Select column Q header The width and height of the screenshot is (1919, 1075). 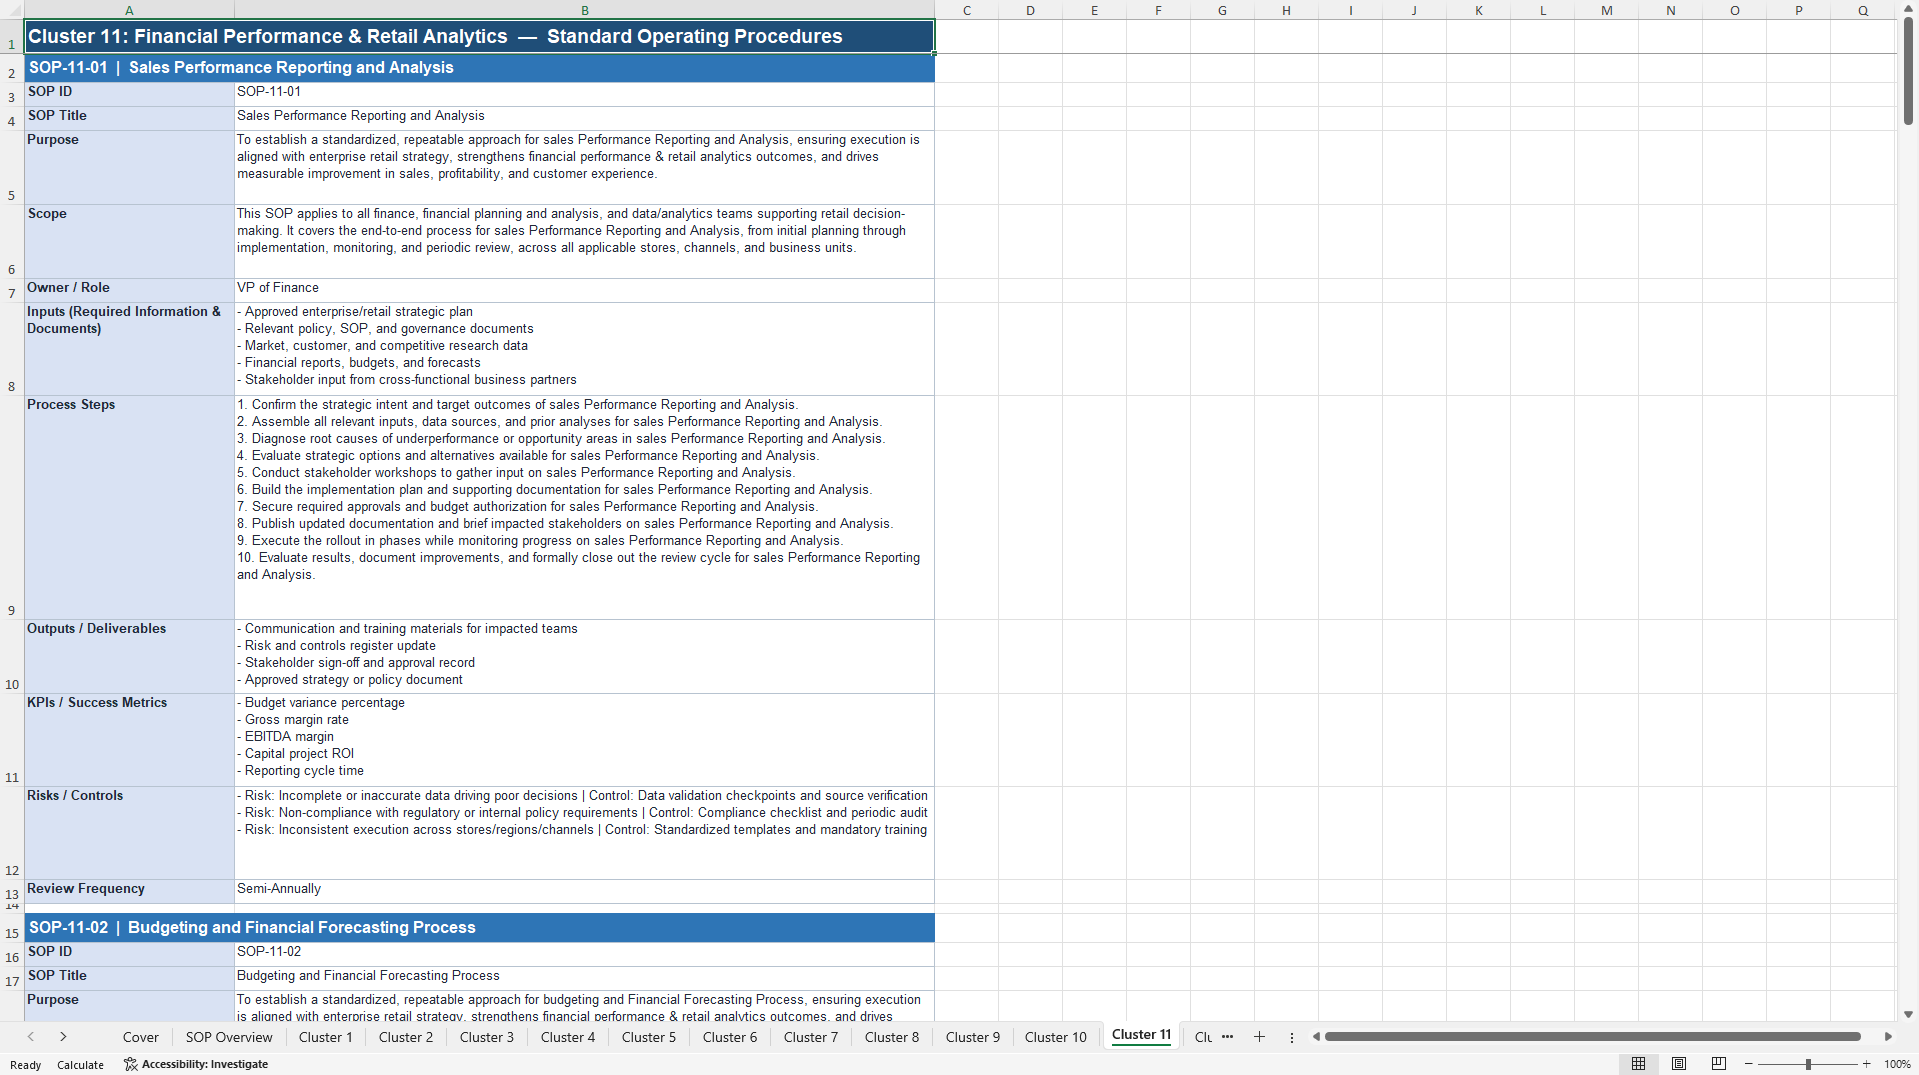pos(1862,10)
